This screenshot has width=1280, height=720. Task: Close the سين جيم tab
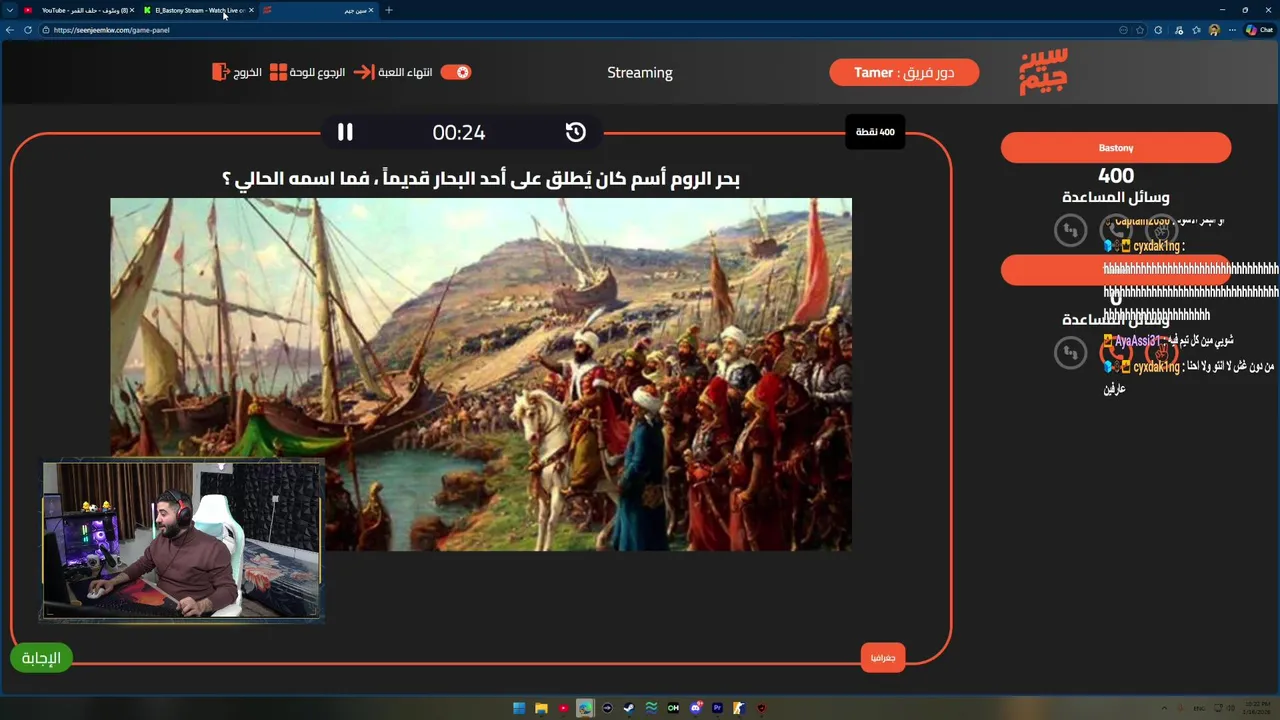coord(371,10)
